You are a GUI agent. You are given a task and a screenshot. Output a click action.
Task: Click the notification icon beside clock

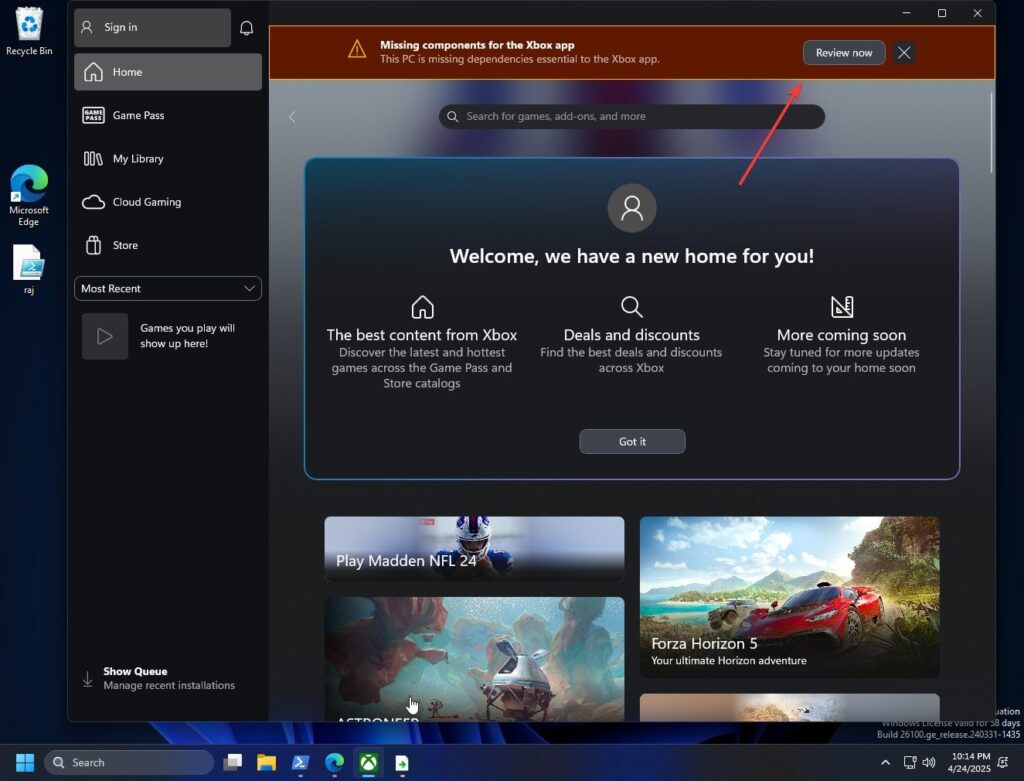point(1003,762)
